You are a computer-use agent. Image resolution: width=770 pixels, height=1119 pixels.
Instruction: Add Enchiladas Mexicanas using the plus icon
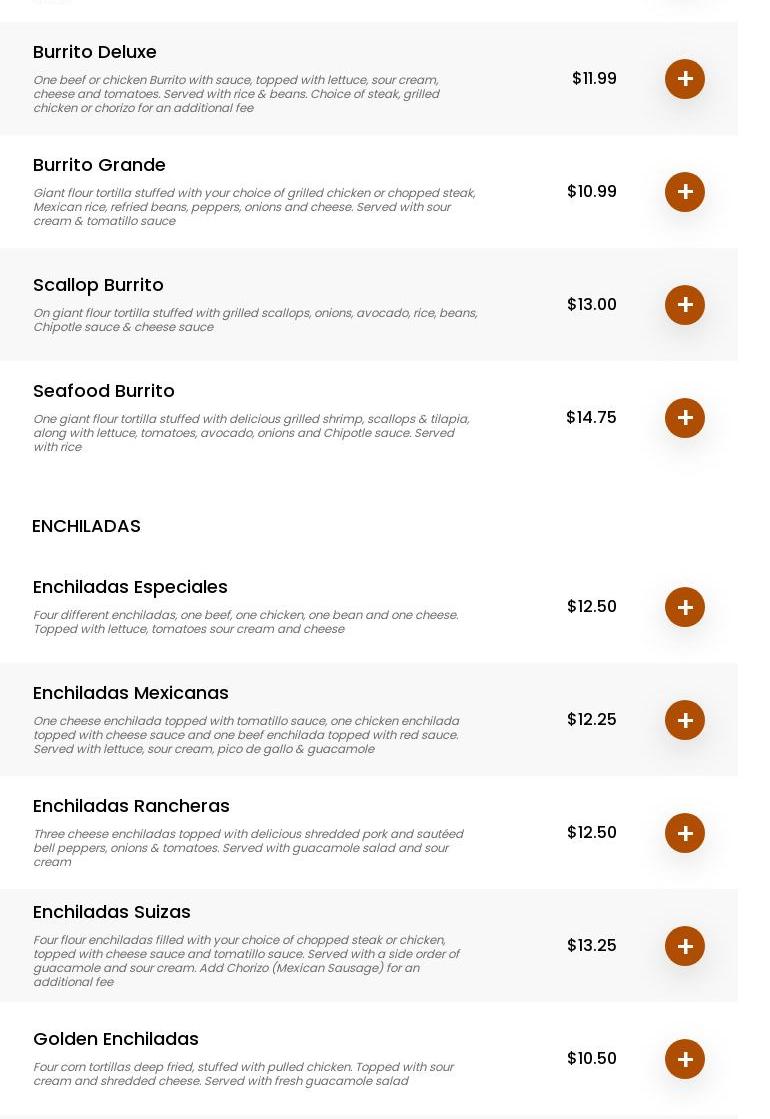[684, 719]
